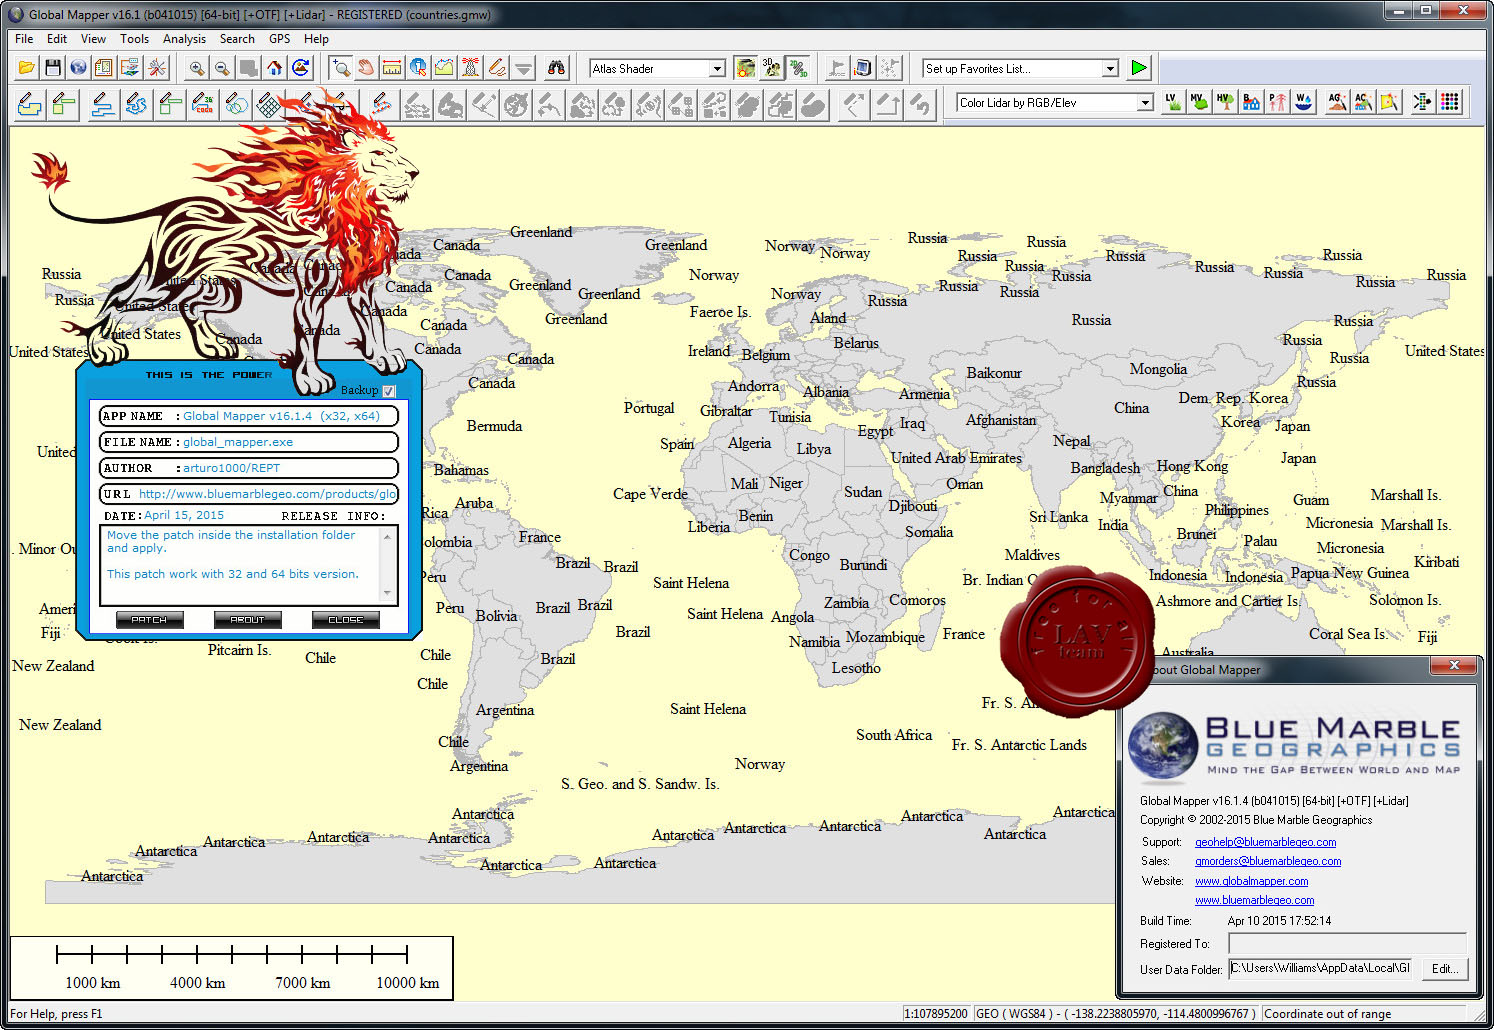The image size is (1494, 1030).
Task: Click the P powerline Lidar classify icon
Action: [1277, 102]
